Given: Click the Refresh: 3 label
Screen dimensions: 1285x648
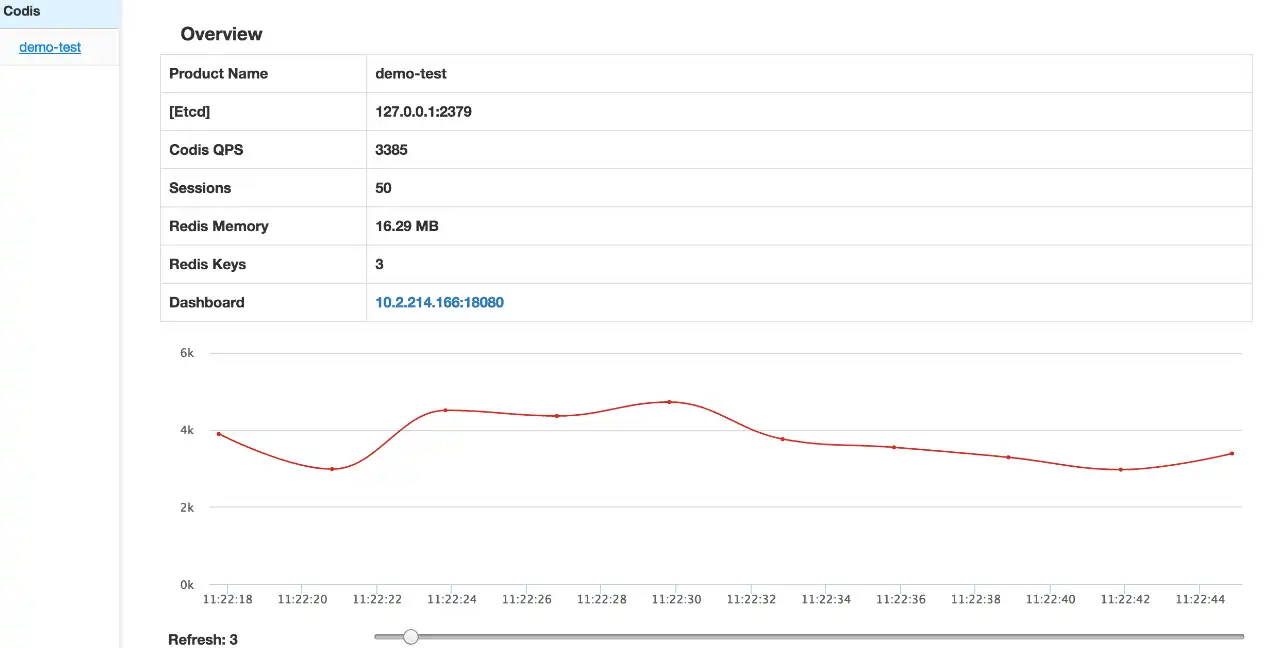Looking at the screenshot, I should (203, 640).
